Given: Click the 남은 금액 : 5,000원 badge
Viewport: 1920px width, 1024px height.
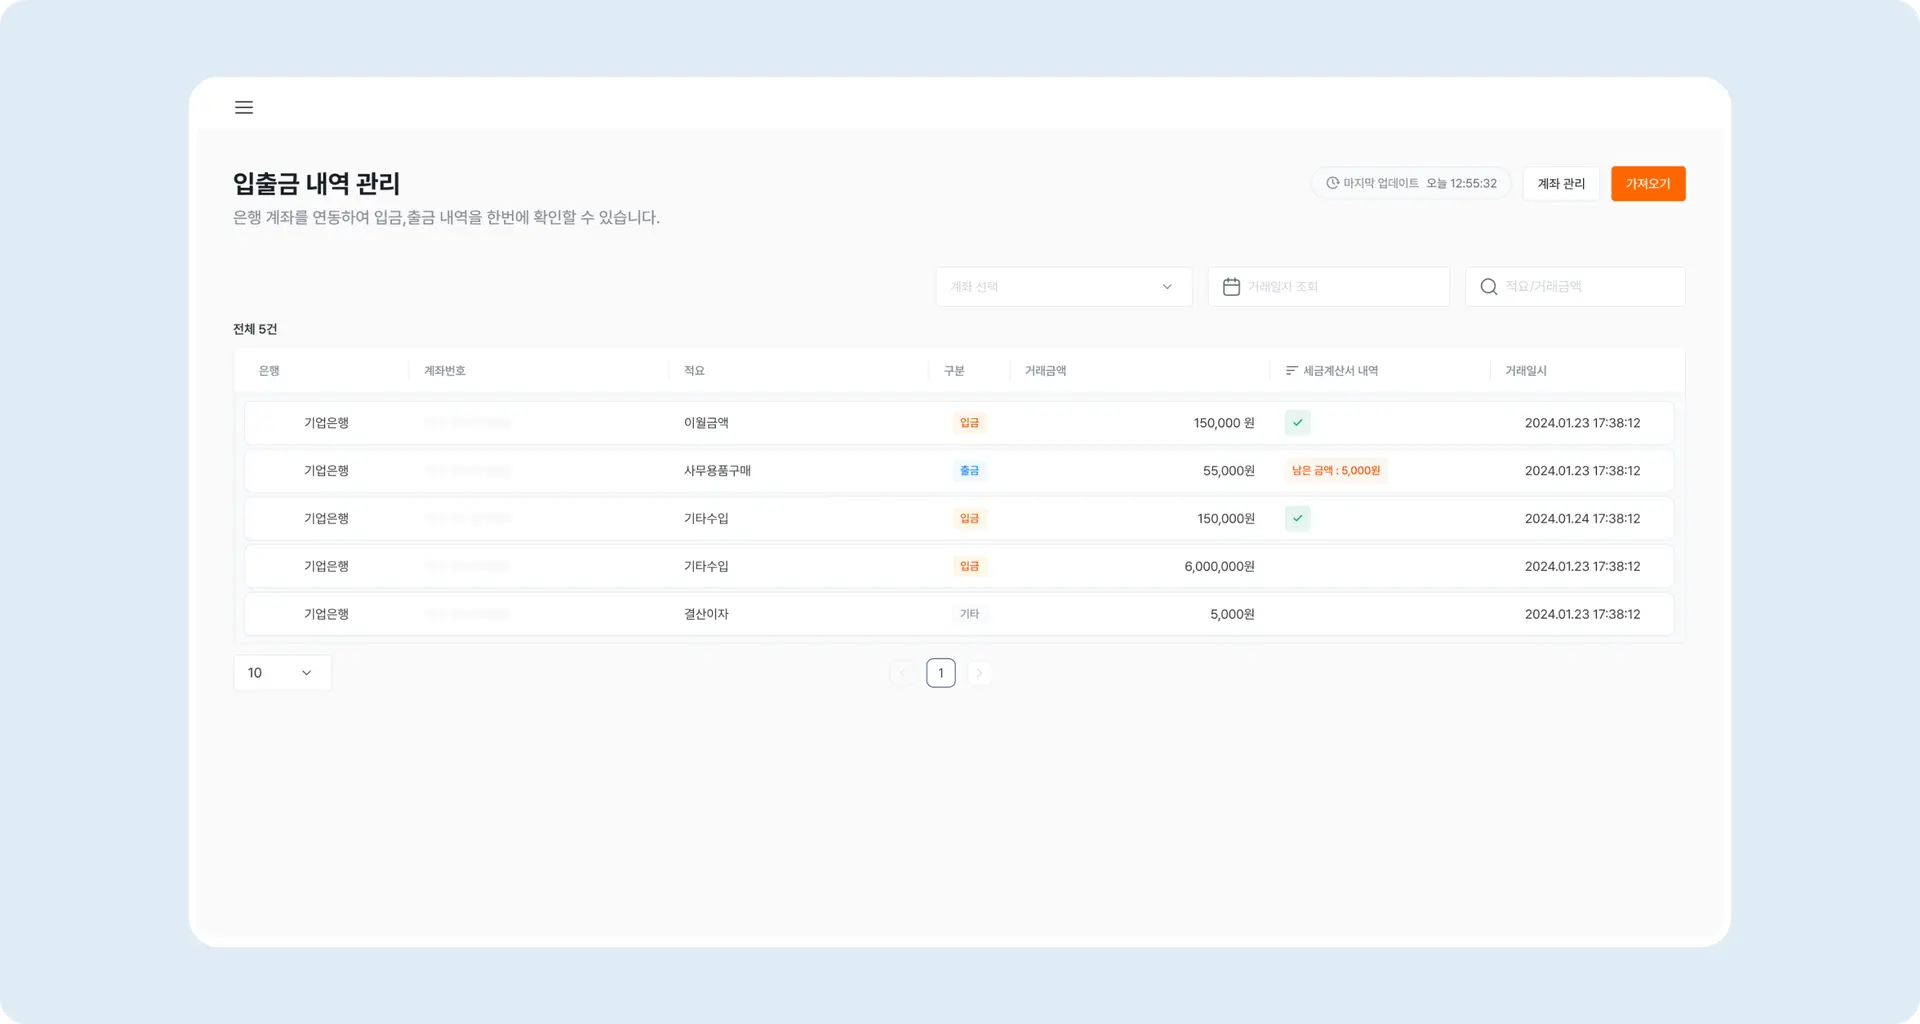Looking at the screenshot, I should [1335, 471].
